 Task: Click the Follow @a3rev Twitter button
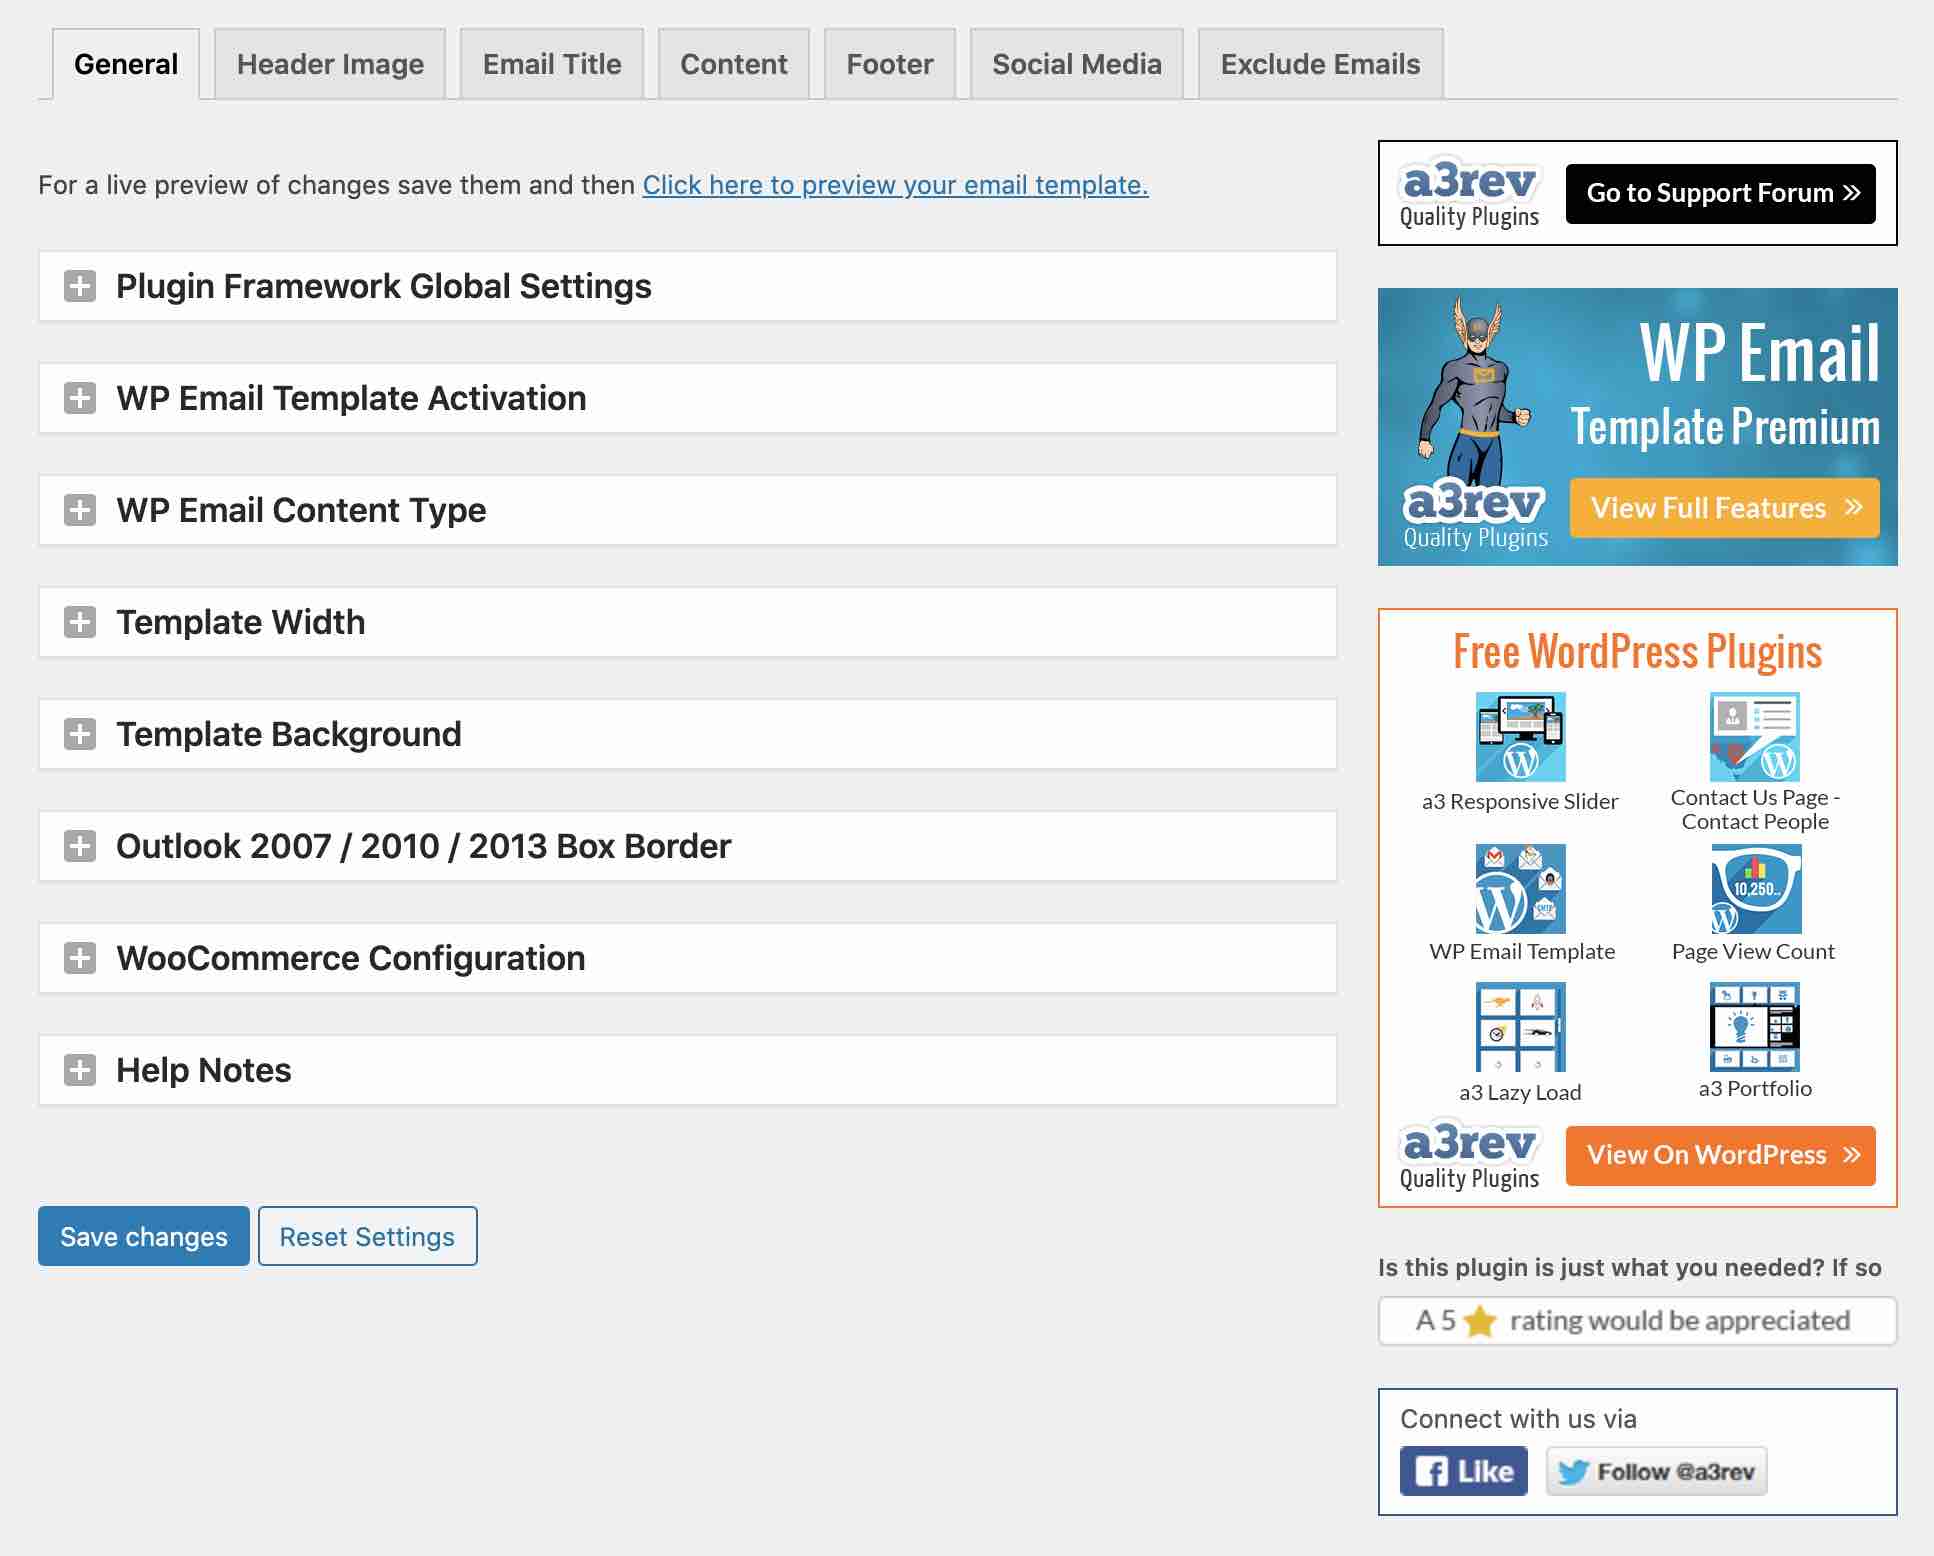(1656, 1471)
